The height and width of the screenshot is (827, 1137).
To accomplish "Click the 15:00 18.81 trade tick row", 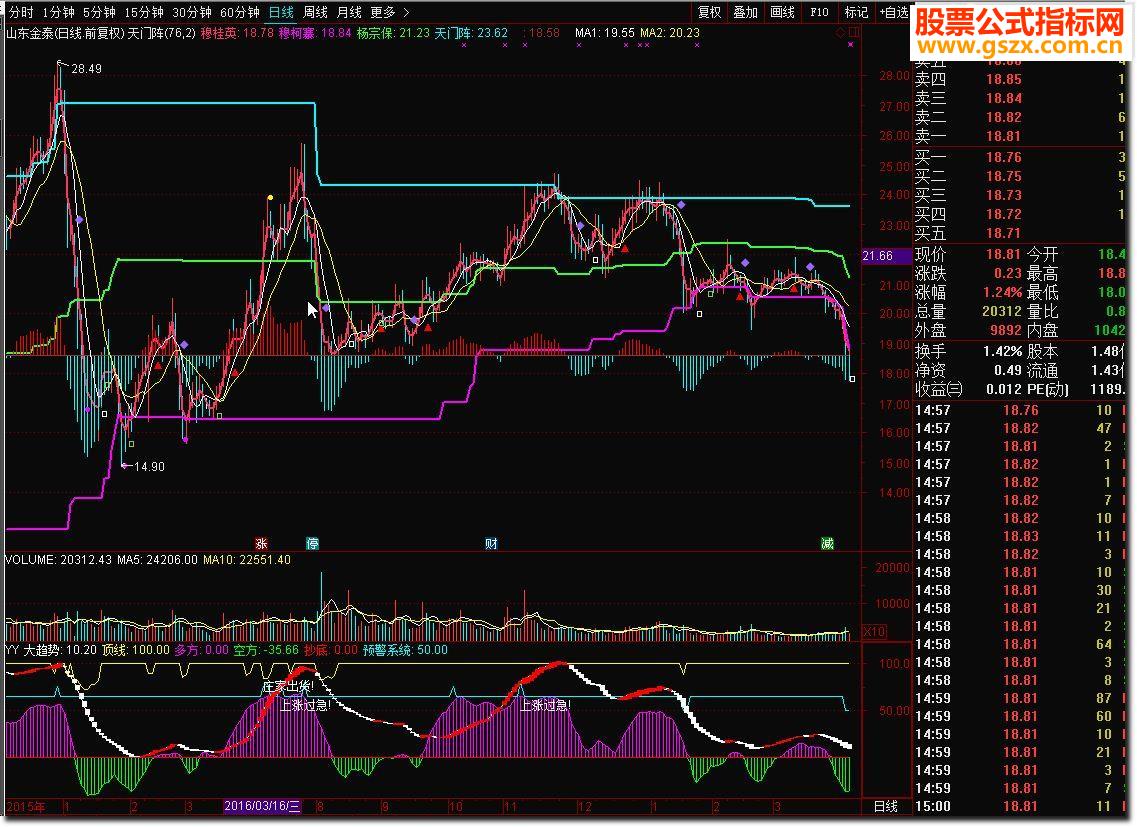I will [1020, 806].
